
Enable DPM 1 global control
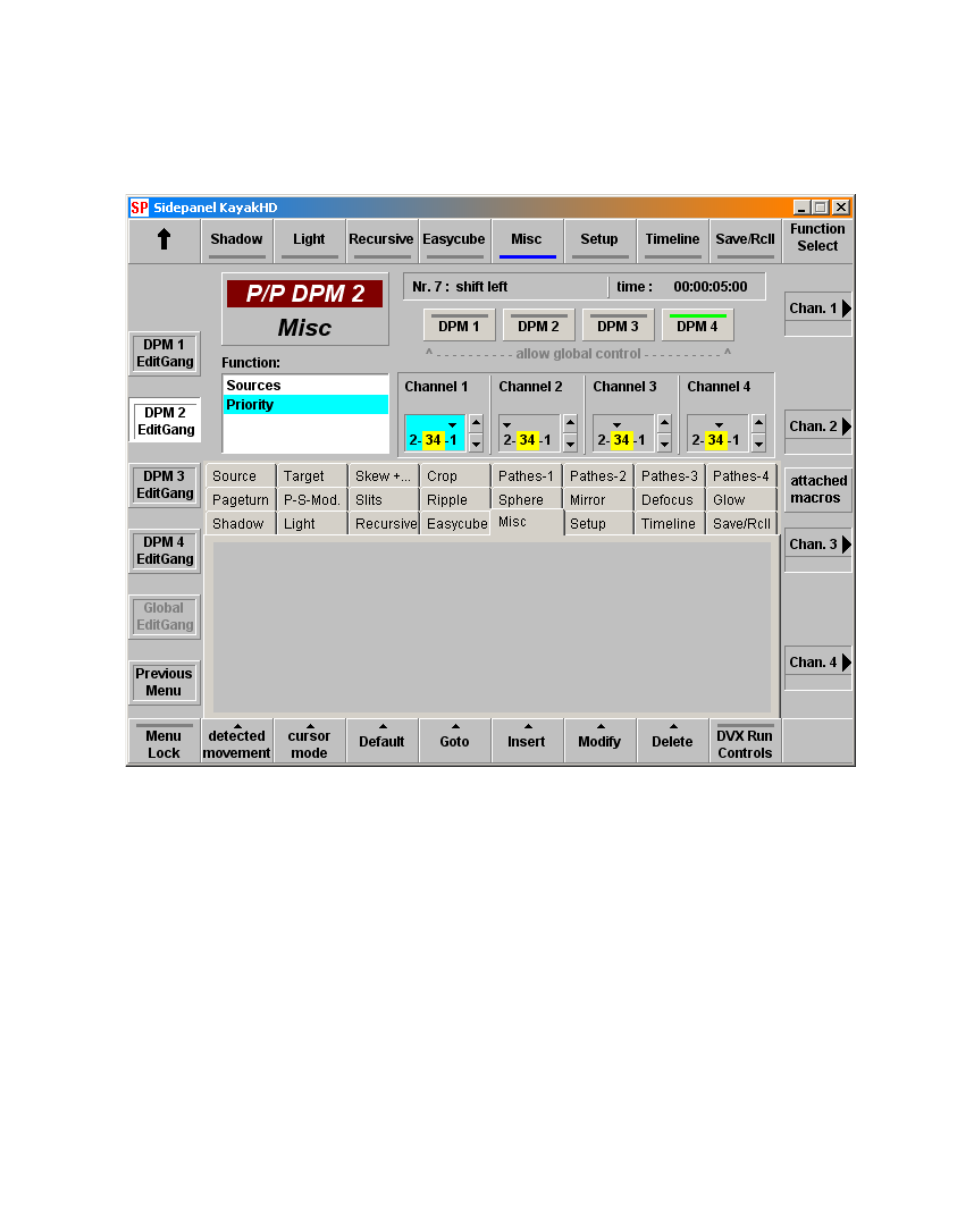point(459,326)
